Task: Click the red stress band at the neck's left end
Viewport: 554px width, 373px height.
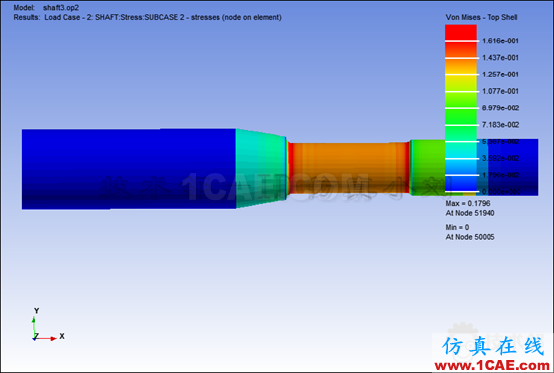Action: (x=291, y=168)
